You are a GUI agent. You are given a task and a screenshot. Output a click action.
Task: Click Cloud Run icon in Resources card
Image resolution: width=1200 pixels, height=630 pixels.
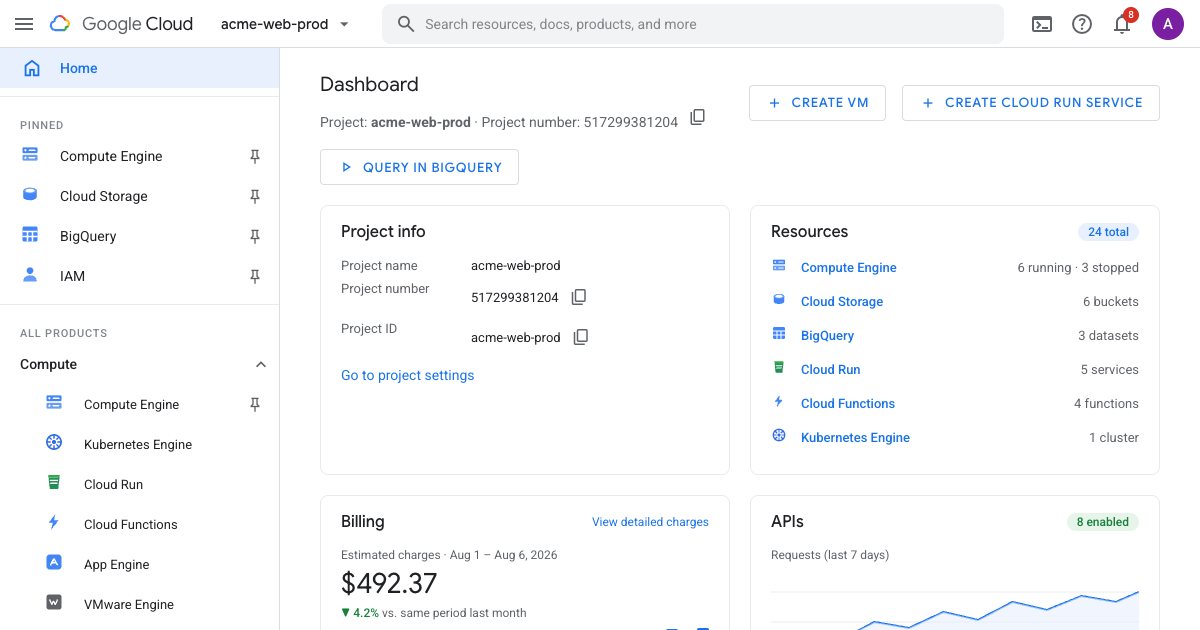coord(779,368)
